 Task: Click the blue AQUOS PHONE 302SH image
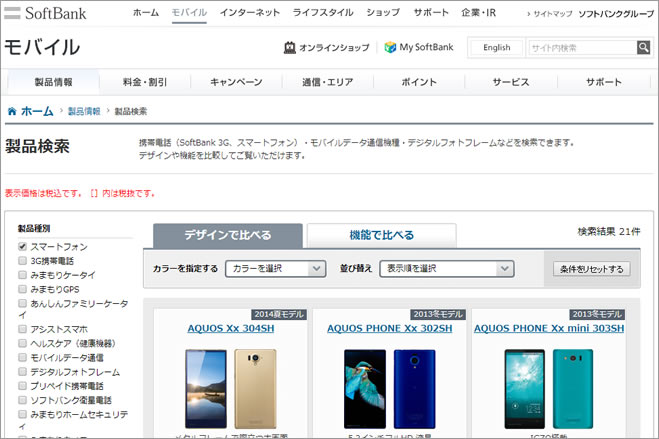414,389
